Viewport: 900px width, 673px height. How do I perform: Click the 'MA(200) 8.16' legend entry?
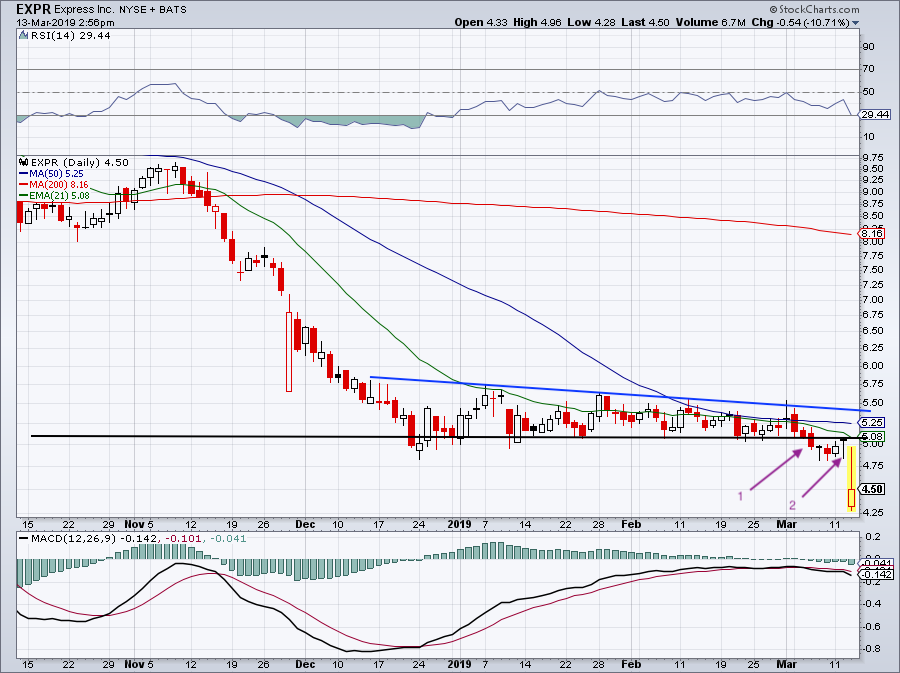point(53,185)
